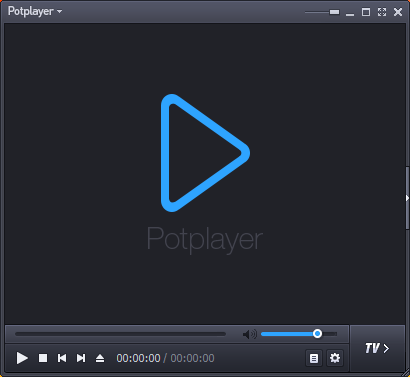This screenshot has width=410, height=377.
Task: Skip to the next track icon
Action: tap(81, 358)
